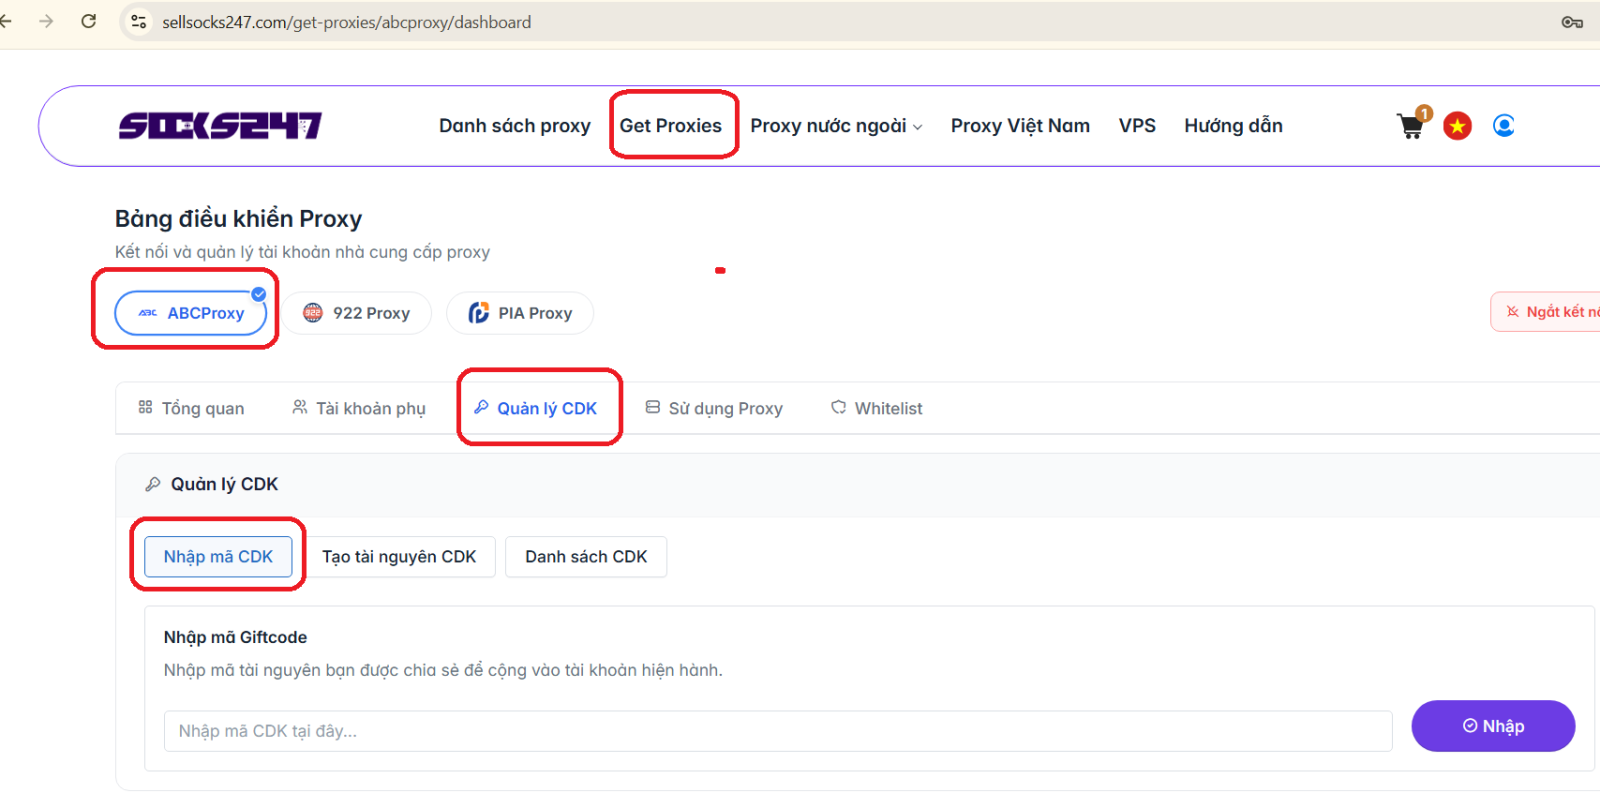Expand the Proxy nước ngoài dropdown

click(836, 126)
